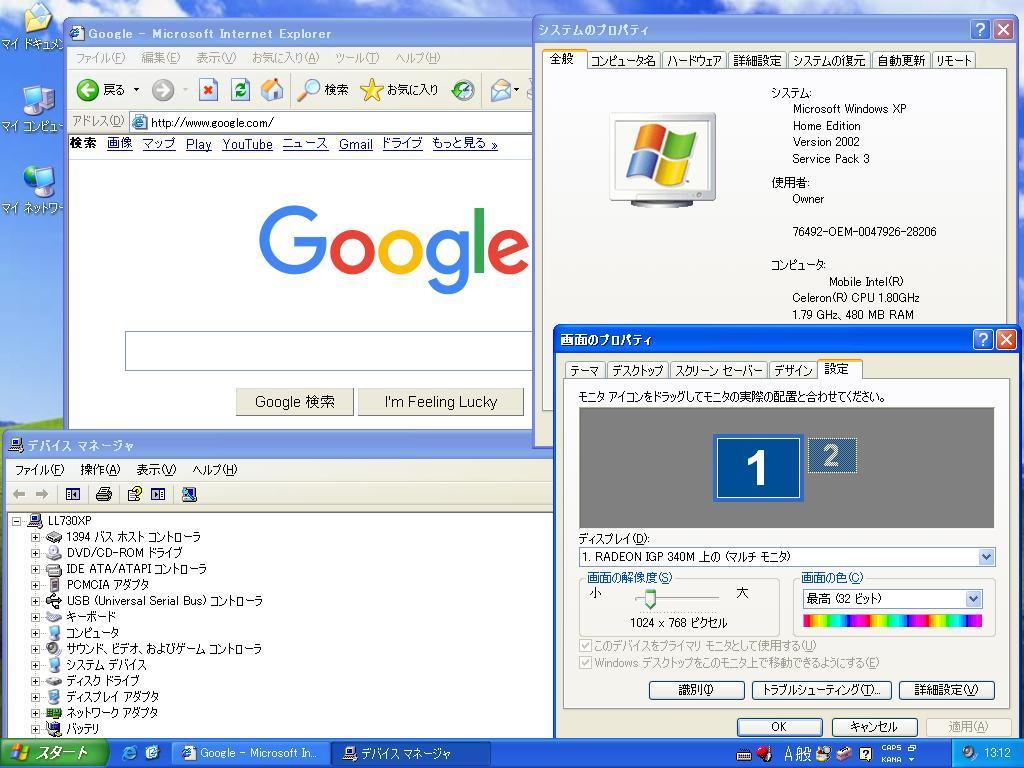Click the Google search input field
The image size is (1024, 768).
coord(328,351)
